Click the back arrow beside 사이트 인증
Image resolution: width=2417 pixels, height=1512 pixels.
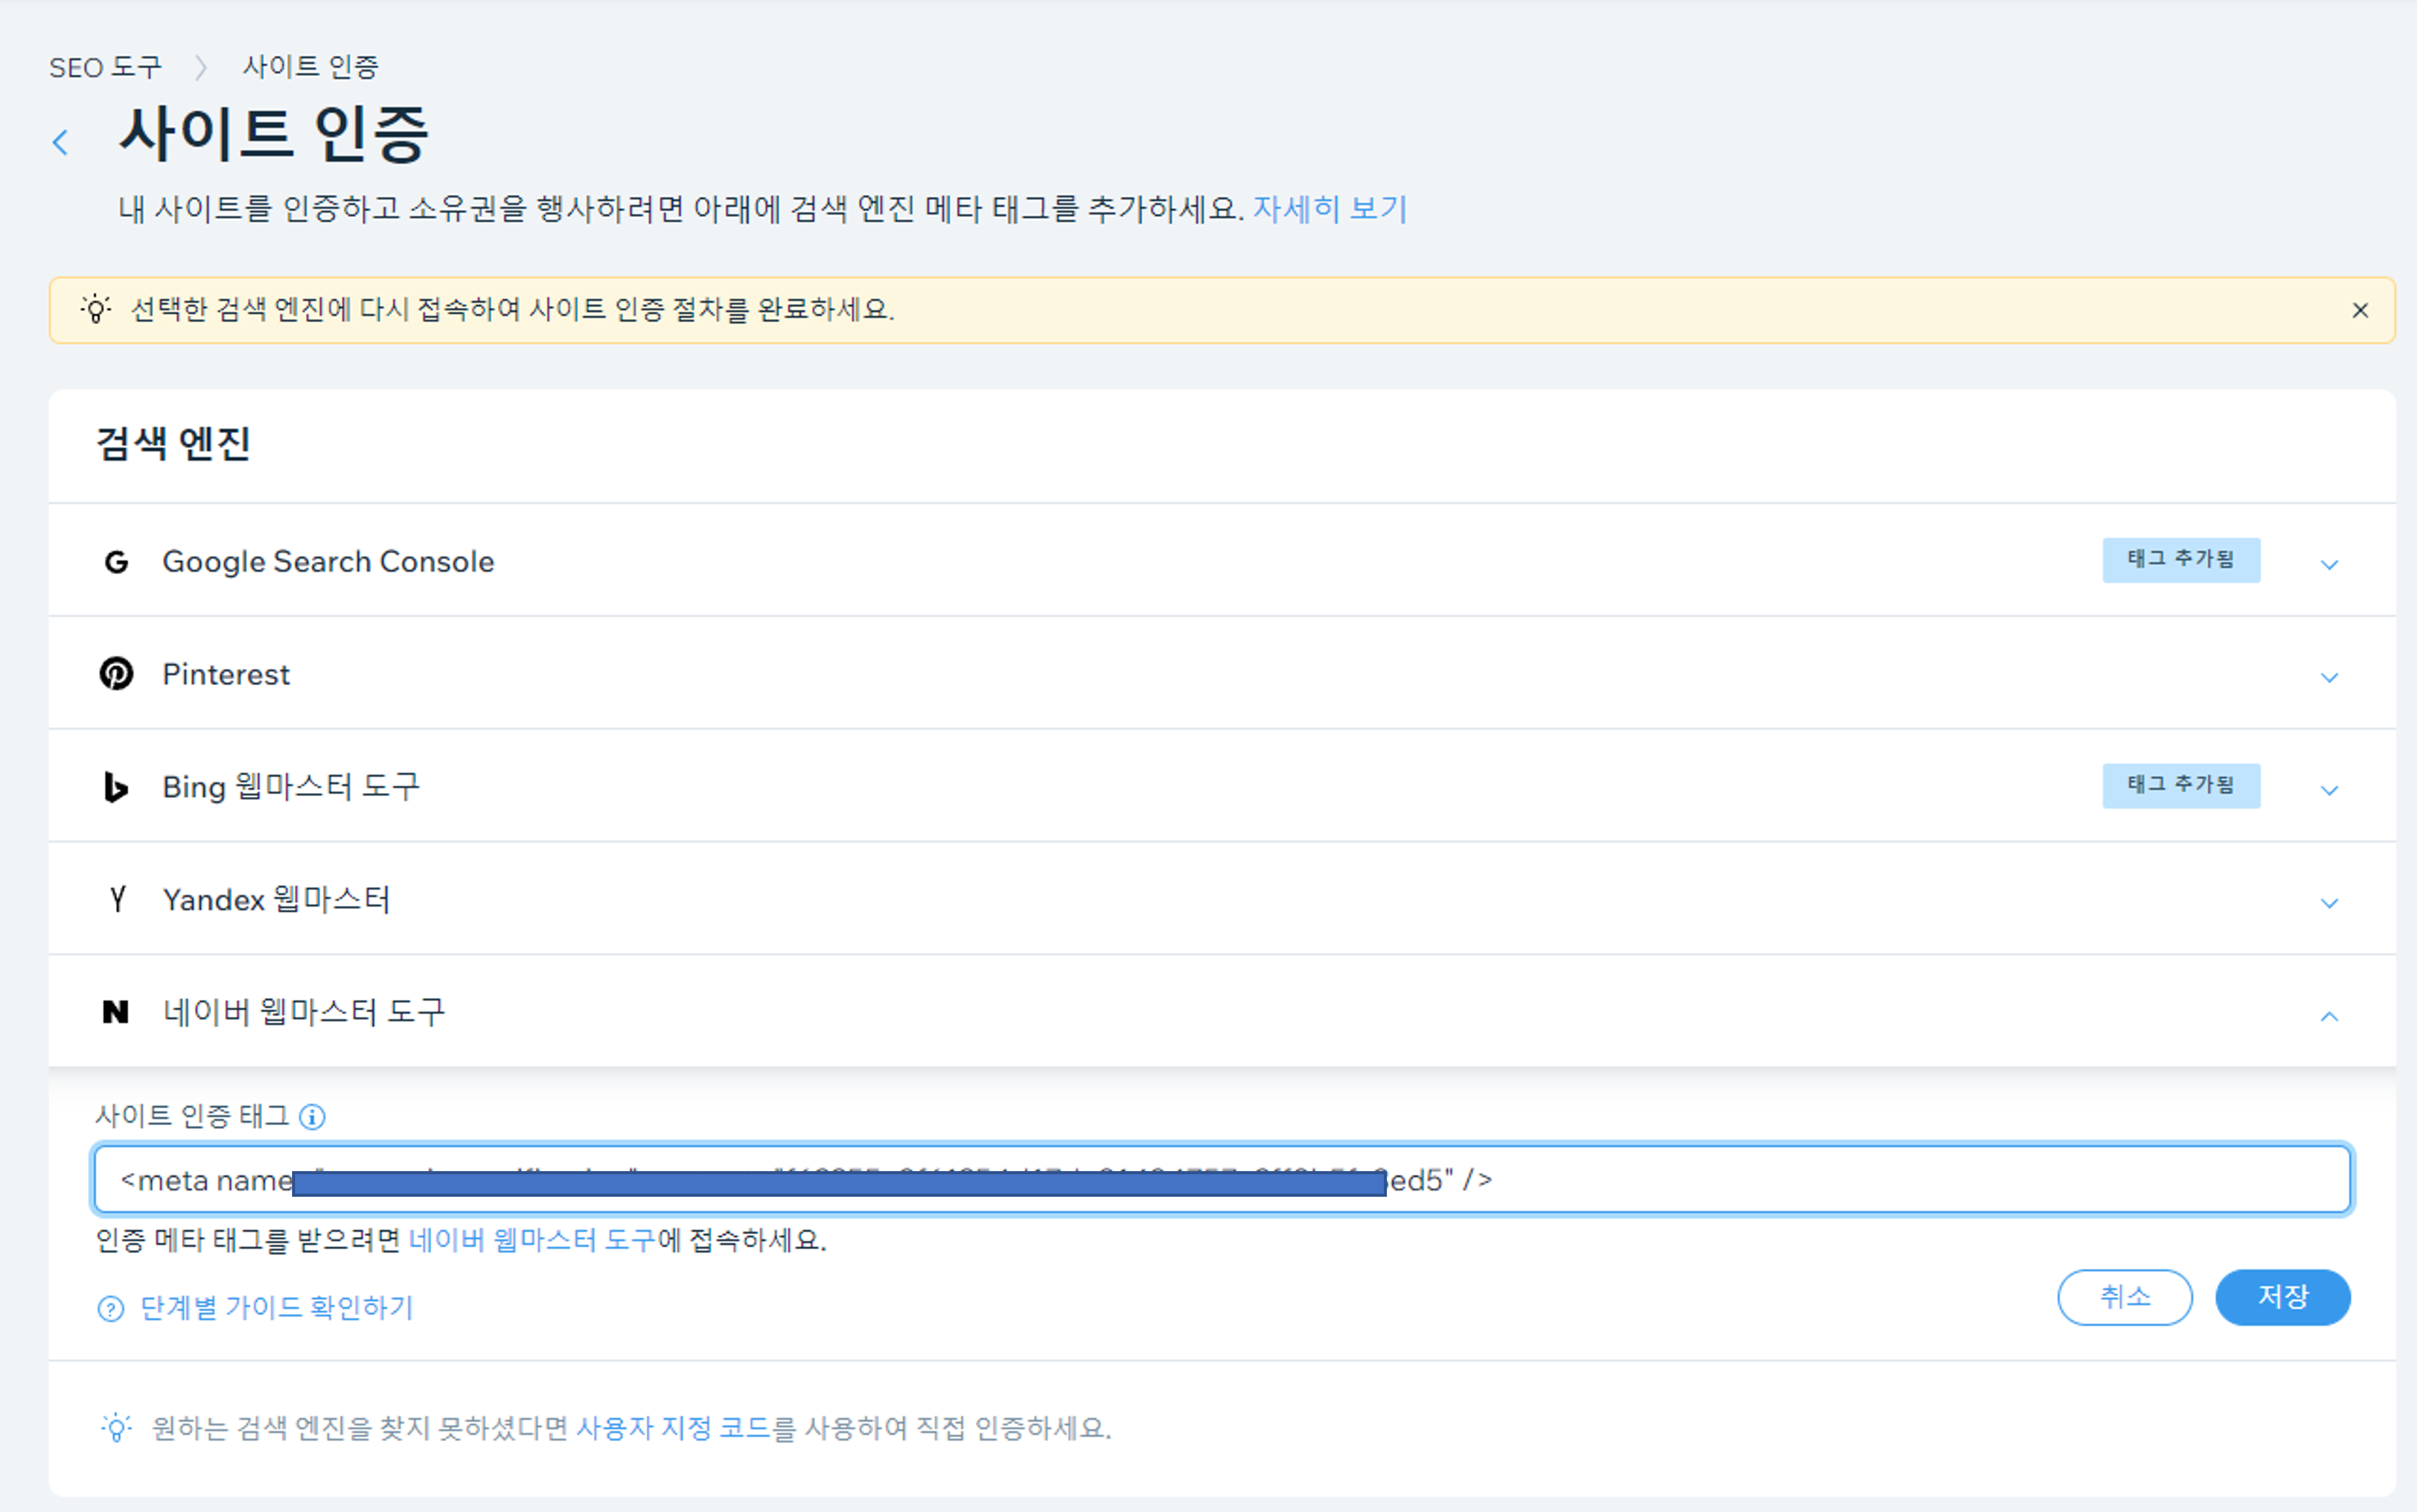point(61,142)
